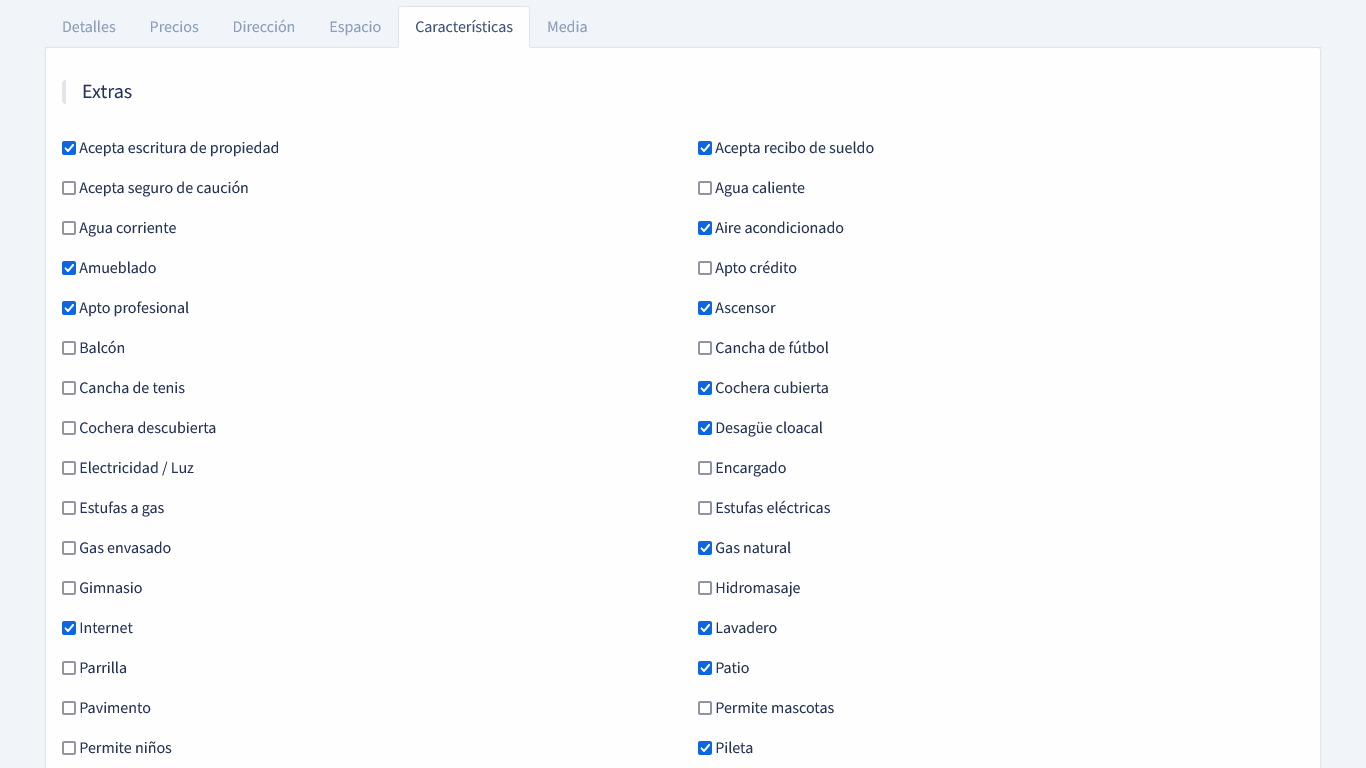This screenshot has width=1366, height=768.
Task: Disable the Amueblado checkbox
Action: (69, 268)
